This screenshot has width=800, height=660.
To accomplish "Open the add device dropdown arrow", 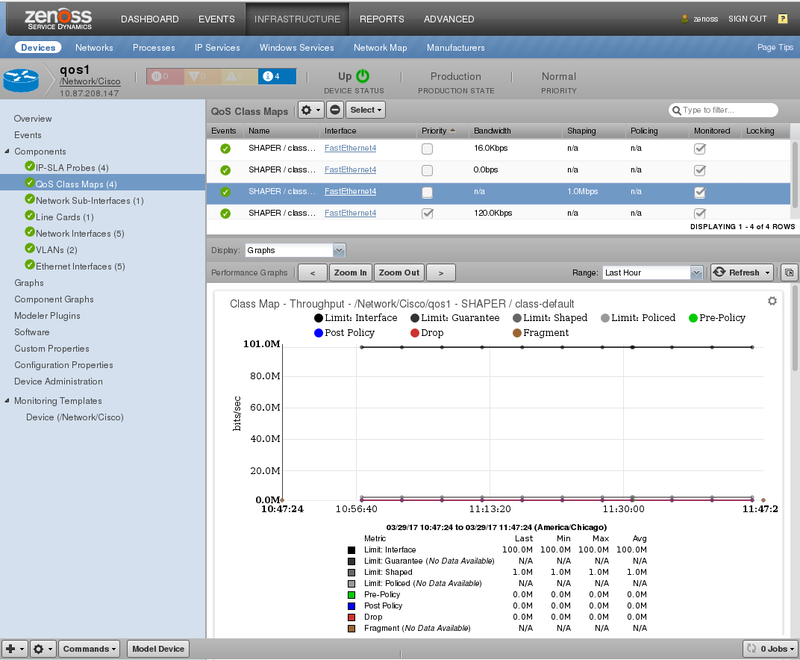I will tap(22, 649).
